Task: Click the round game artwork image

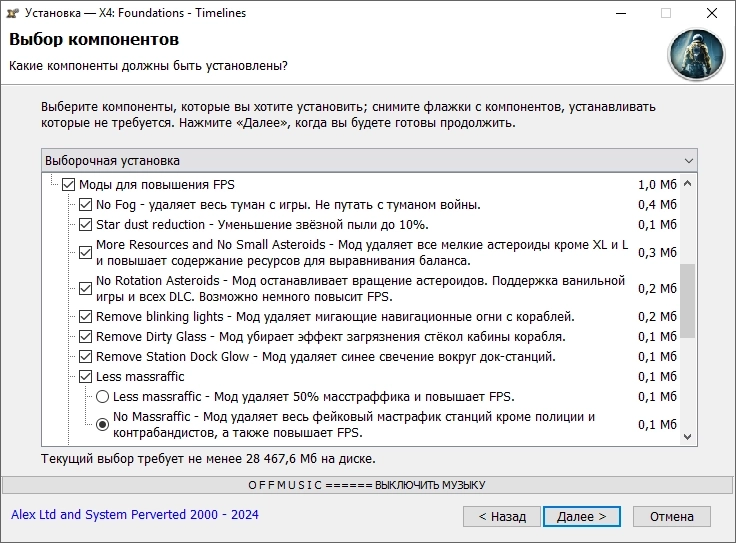Action: pyautogui.click(x=697, y=54)
